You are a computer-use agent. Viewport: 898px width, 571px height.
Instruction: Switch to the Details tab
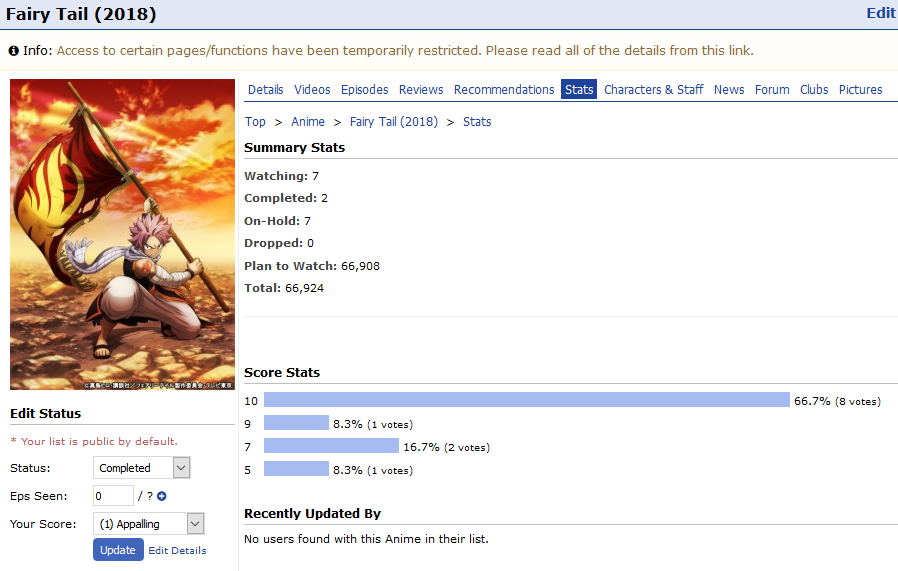pyautogui.click(x=265, y=90)
